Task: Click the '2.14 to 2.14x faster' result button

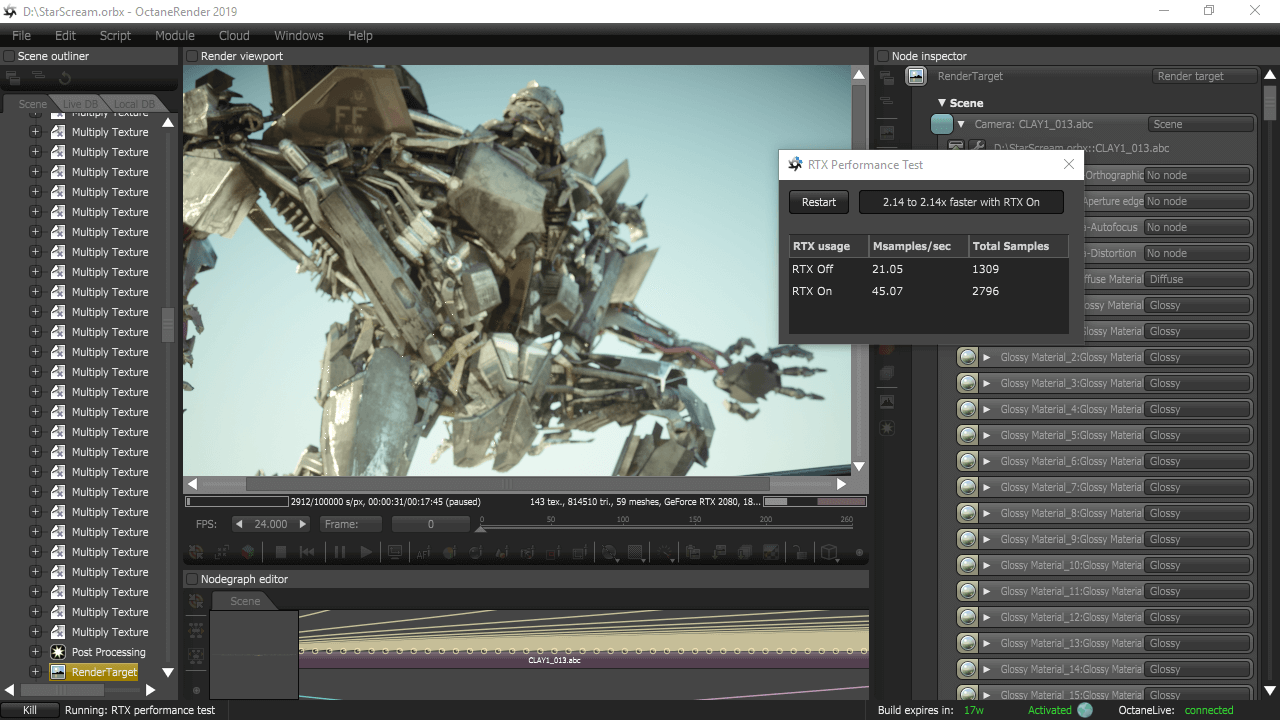Action: [x=961, y=202]
